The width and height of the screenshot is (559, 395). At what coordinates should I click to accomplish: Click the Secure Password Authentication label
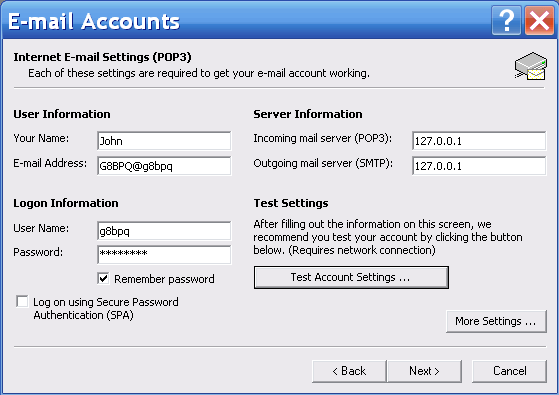click(106, 308)
